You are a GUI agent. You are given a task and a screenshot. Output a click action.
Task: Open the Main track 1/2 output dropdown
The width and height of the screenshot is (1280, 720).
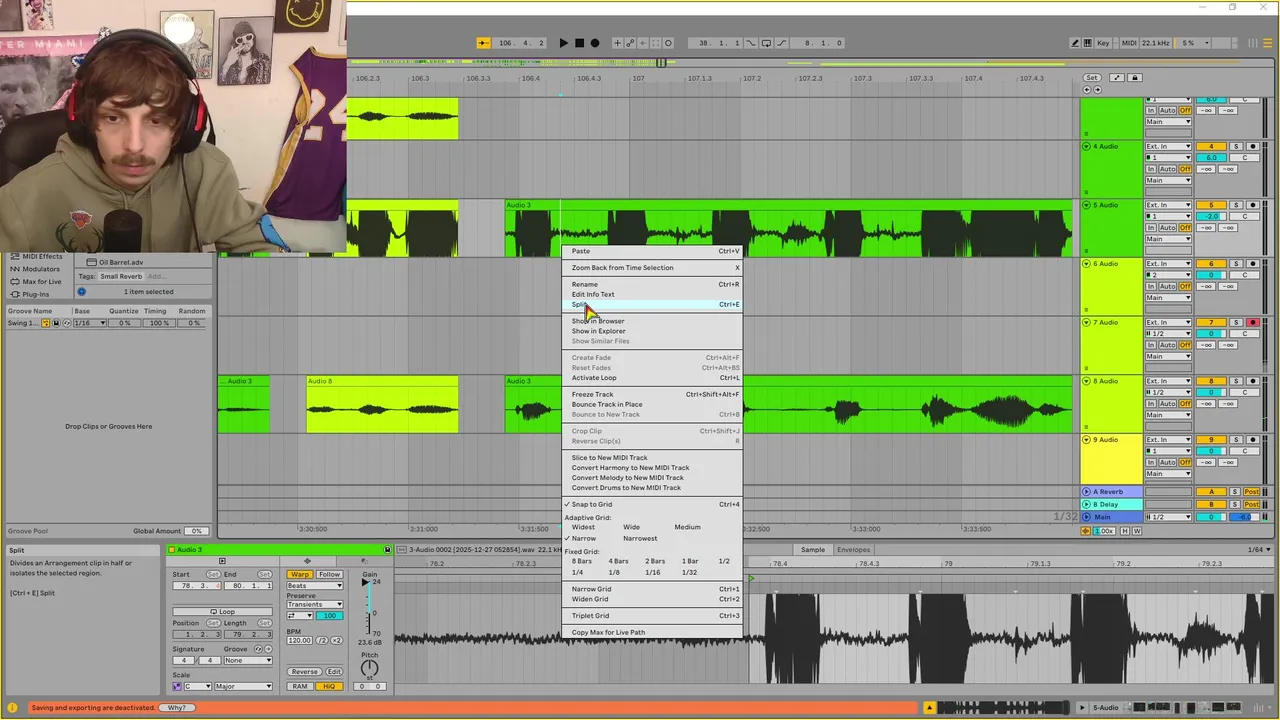click(x=1168, y=517)
